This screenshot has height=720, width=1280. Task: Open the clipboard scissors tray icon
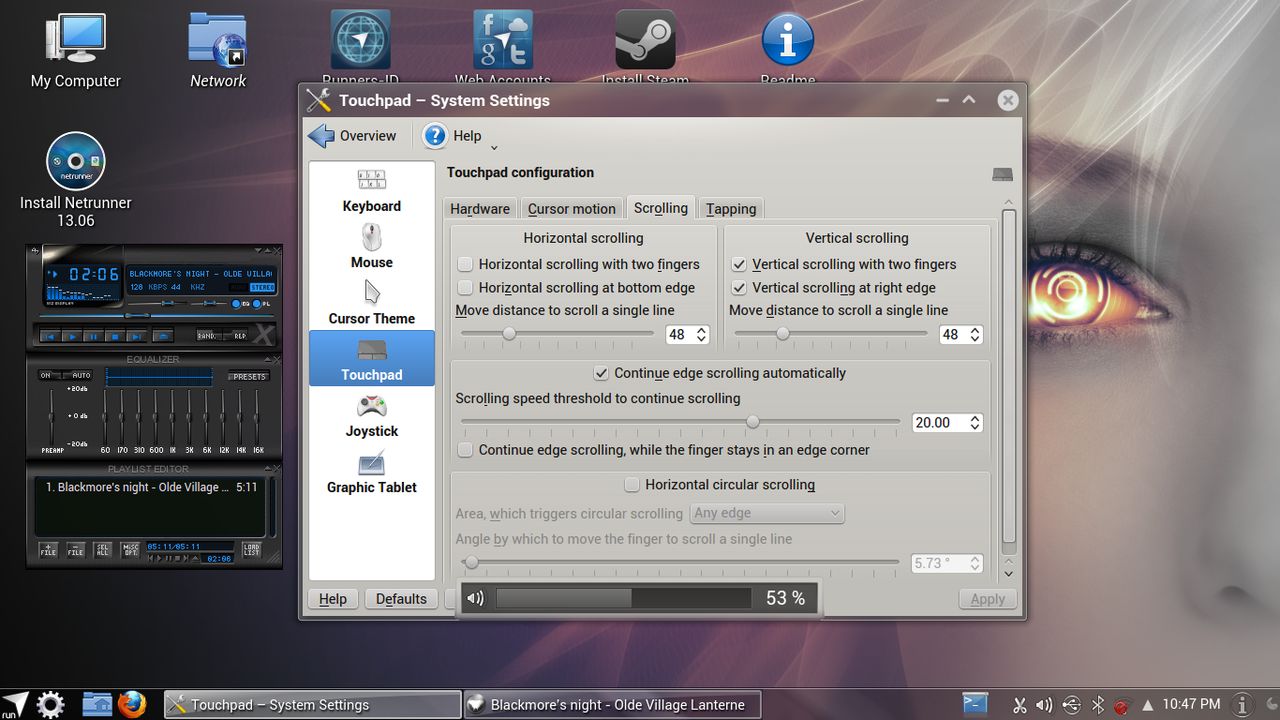click(1019, 705)
